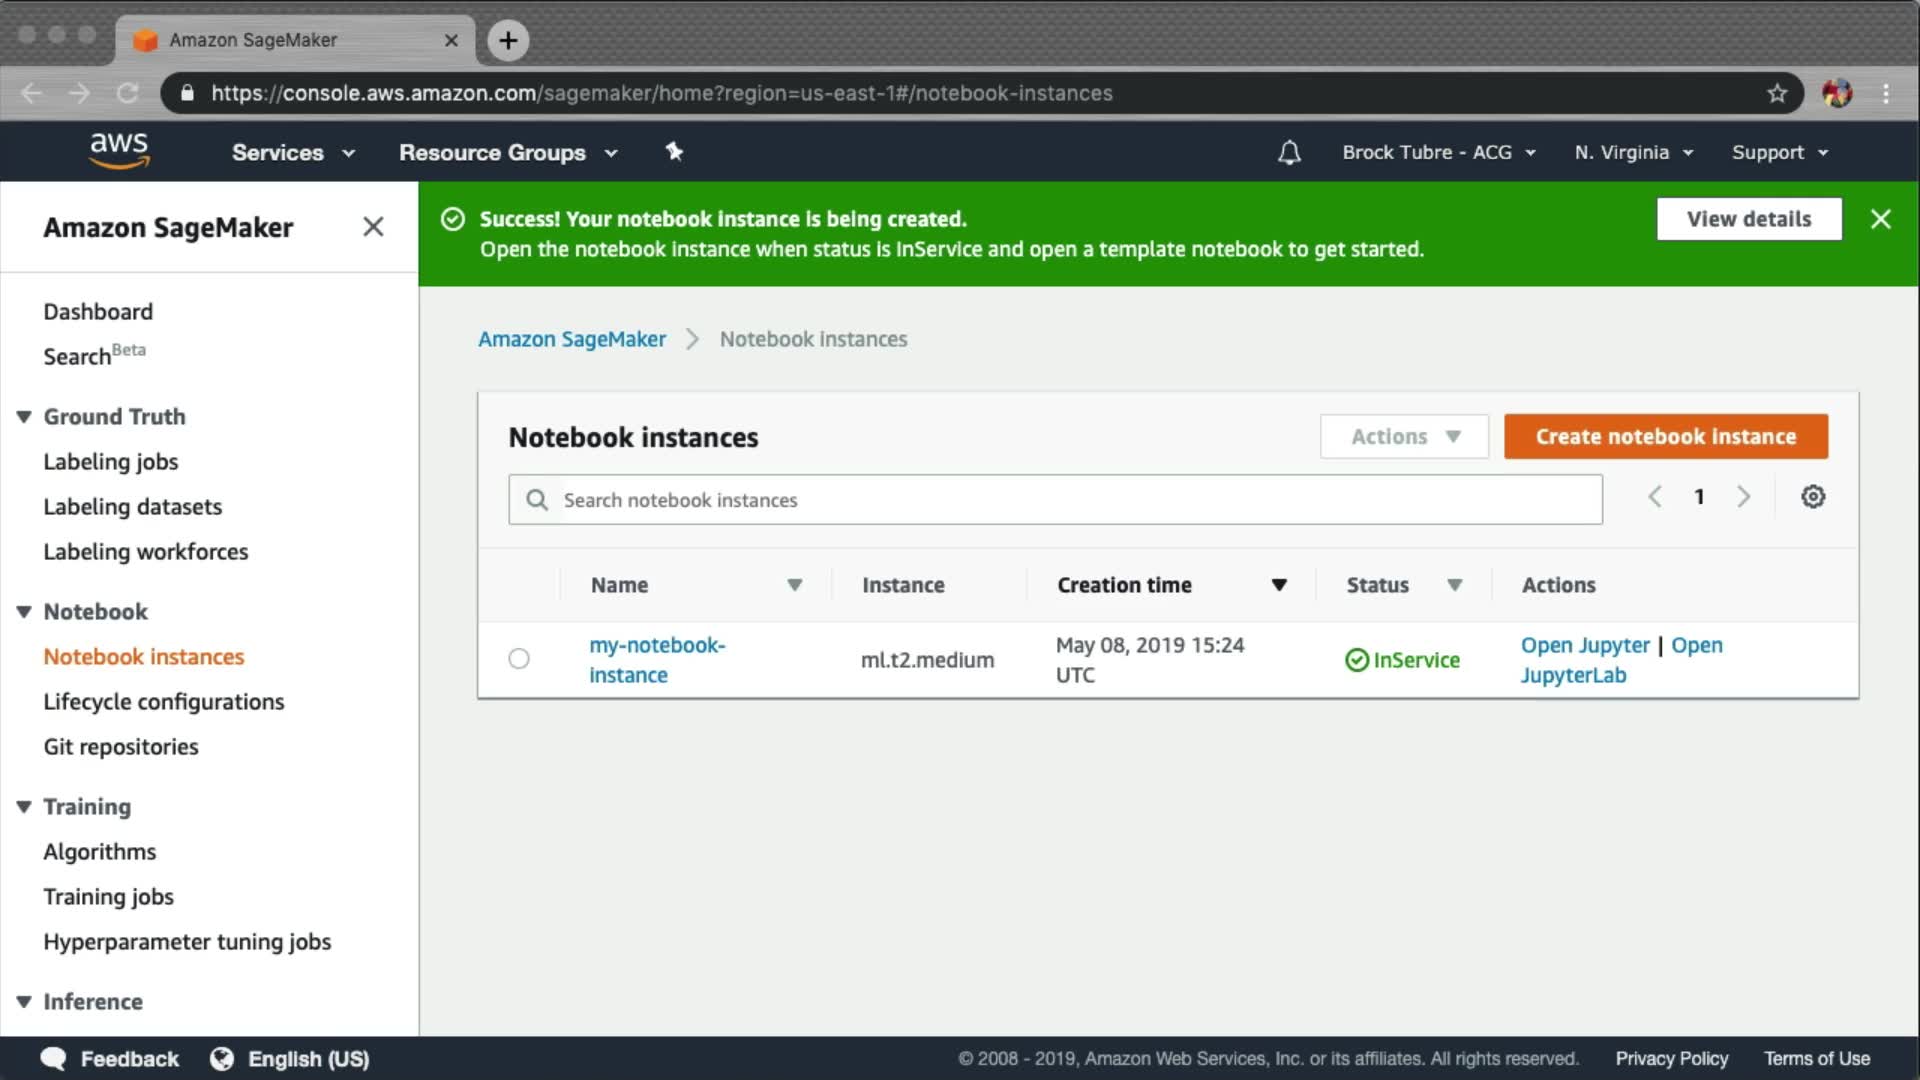Go to Lifecycle configurations
The image size is (1920, 1080).
coord(163,702)
